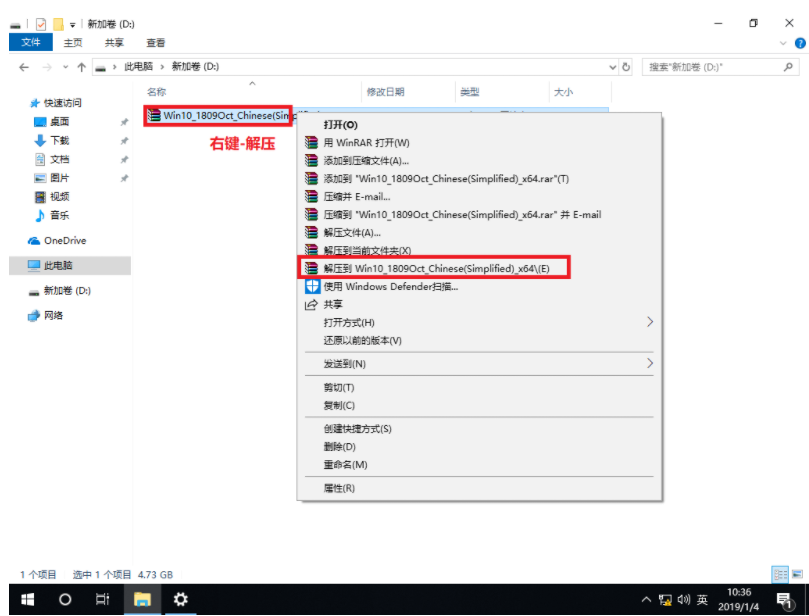Refresh the current folder view
The height and width of the screenshot is (616, 809).
click(x=627, y=67)
